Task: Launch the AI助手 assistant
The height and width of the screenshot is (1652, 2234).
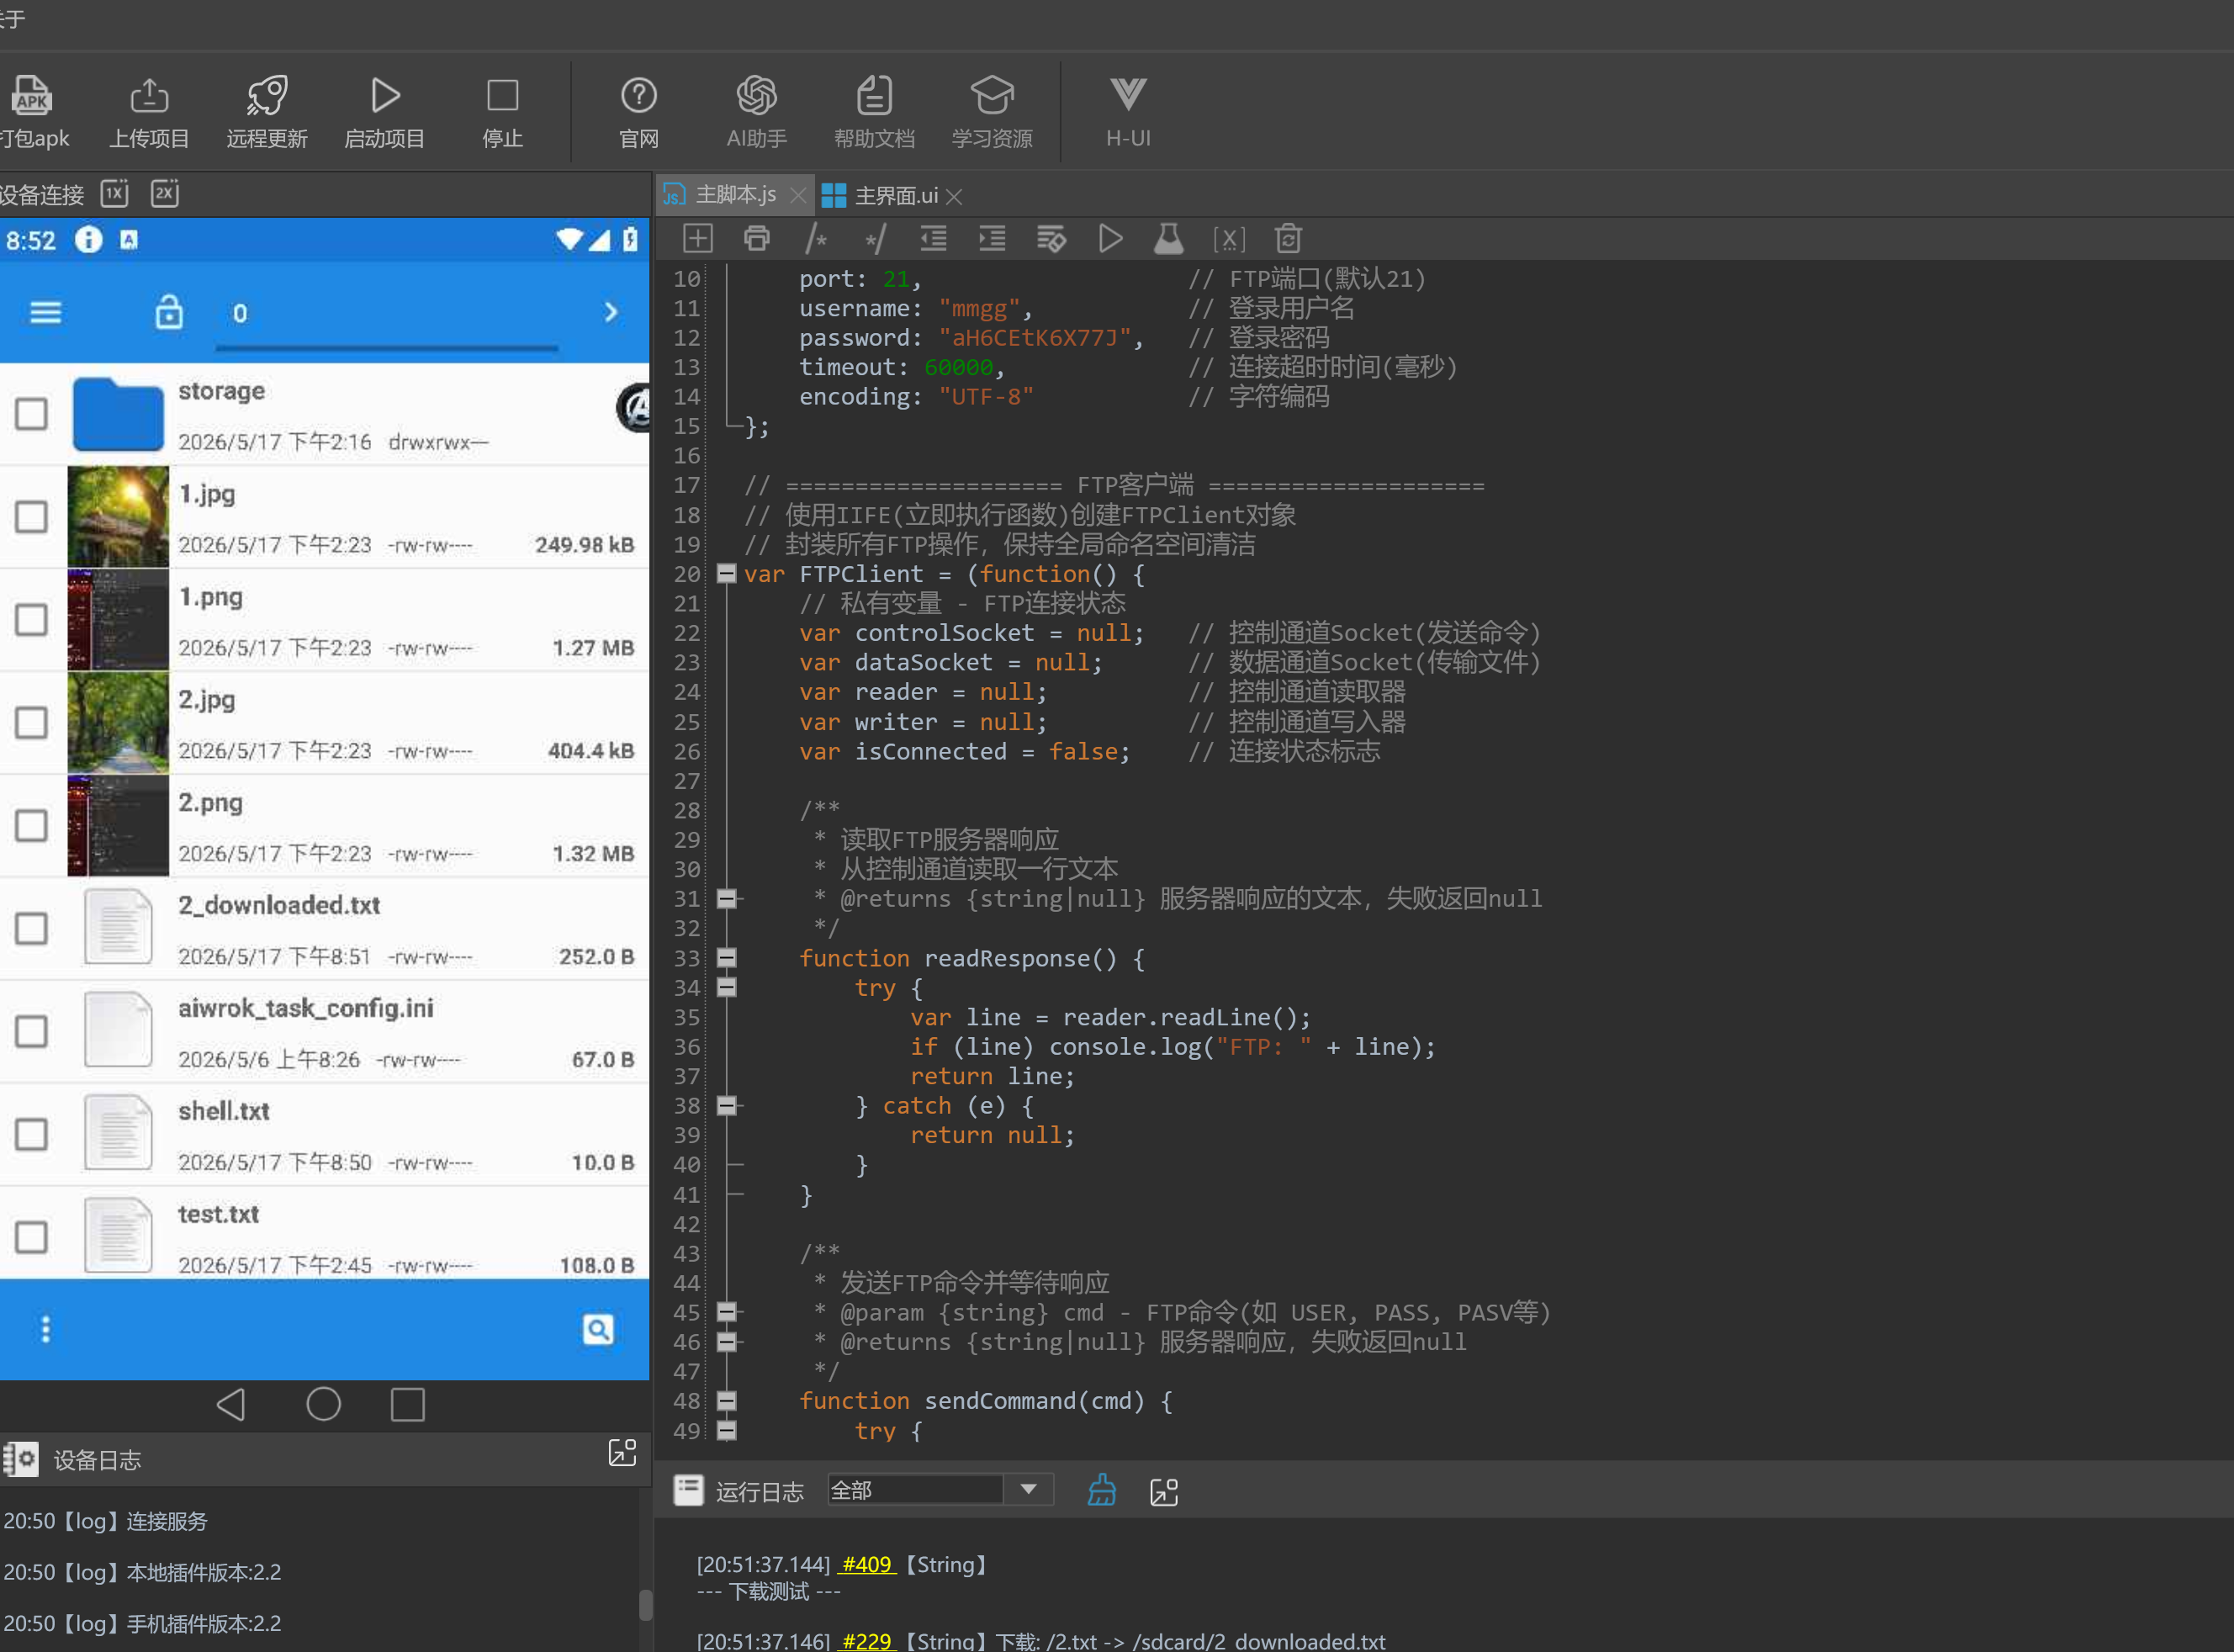Action: (756, 113)
